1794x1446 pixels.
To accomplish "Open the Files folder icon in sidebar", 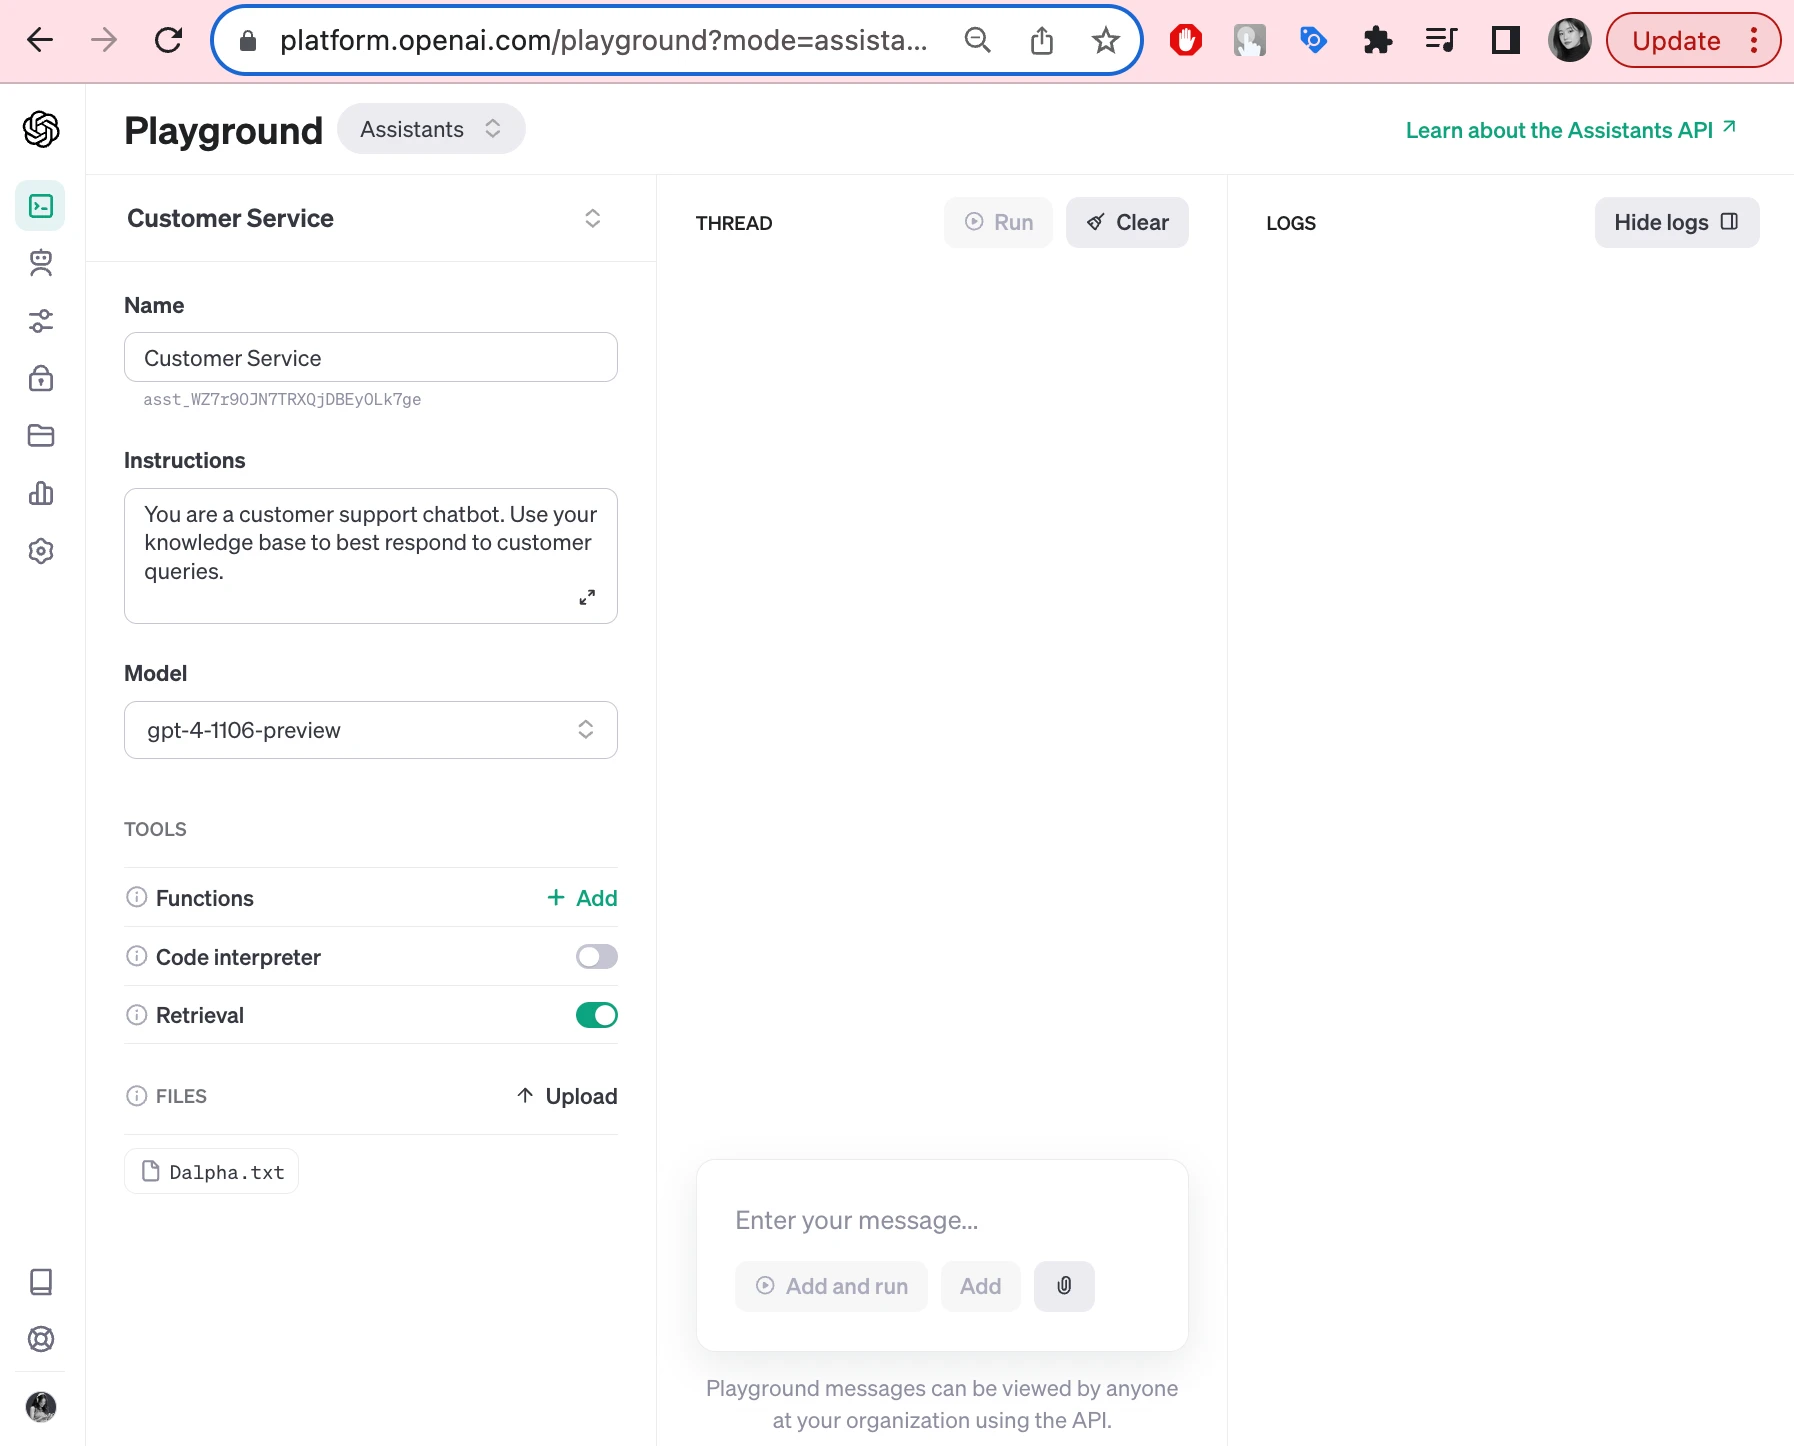I will [41, 436].
